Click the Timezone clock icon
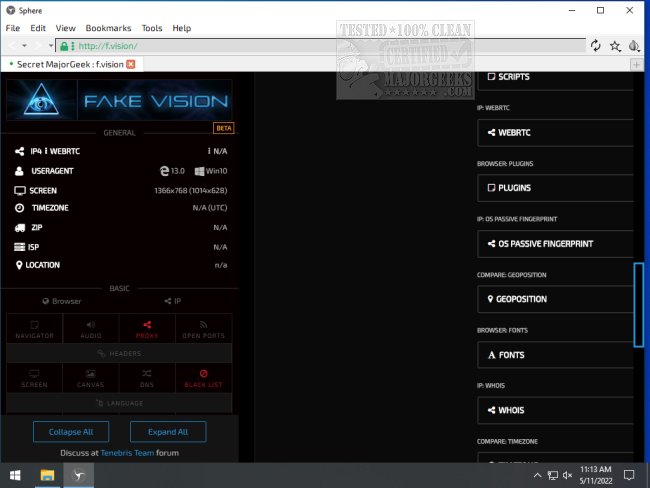The image size is (650, 488). click(x=19, y=208)
